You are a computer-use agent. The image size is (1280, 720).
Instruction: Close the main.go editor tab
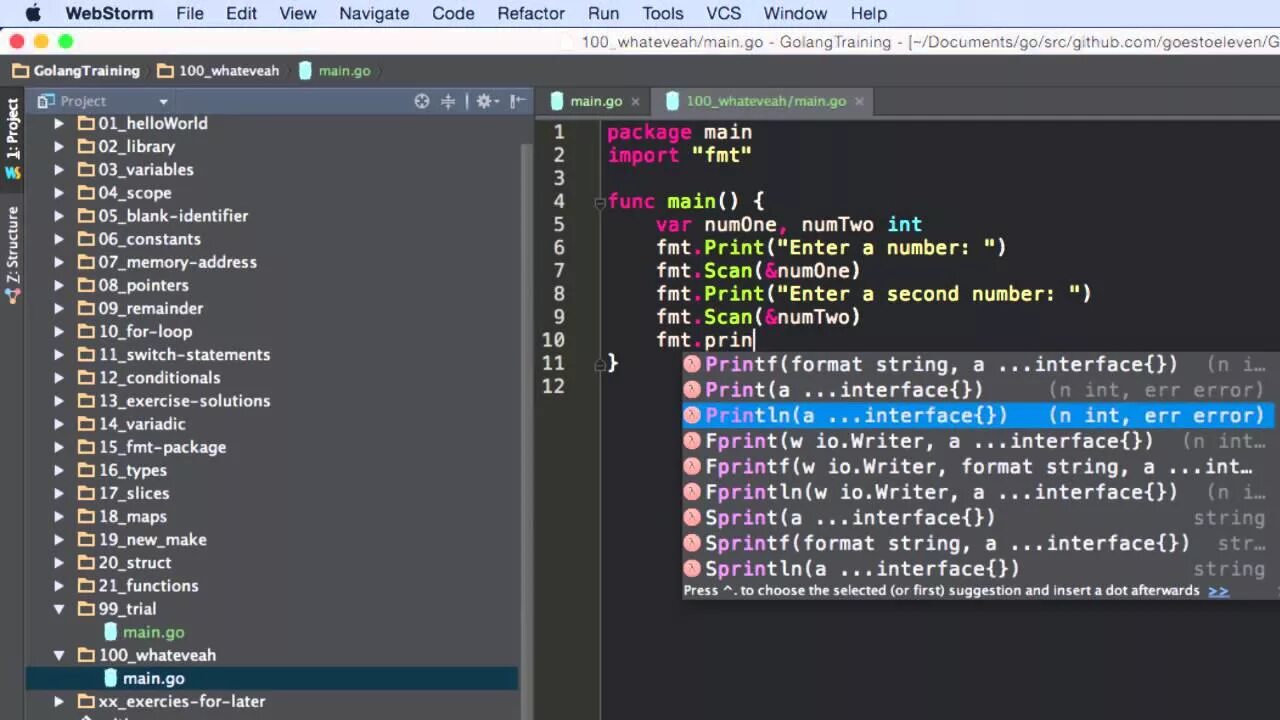[635, 101]
